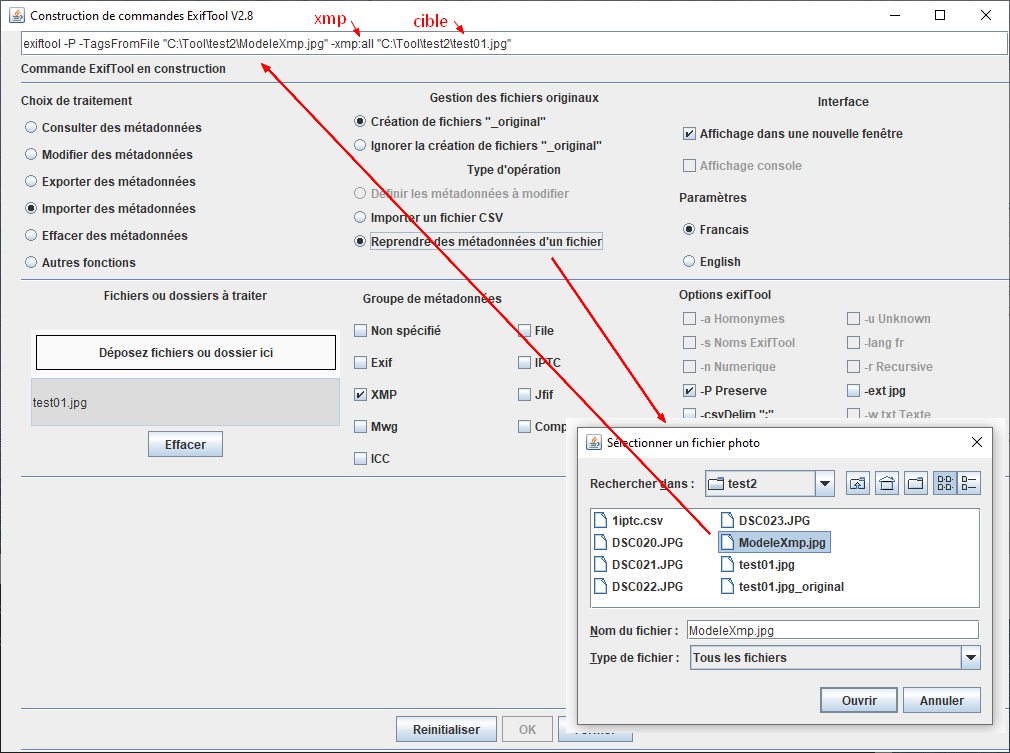Check the File metadata group
This screenshot has width=1010, height=753.
(x=524, y=330)
